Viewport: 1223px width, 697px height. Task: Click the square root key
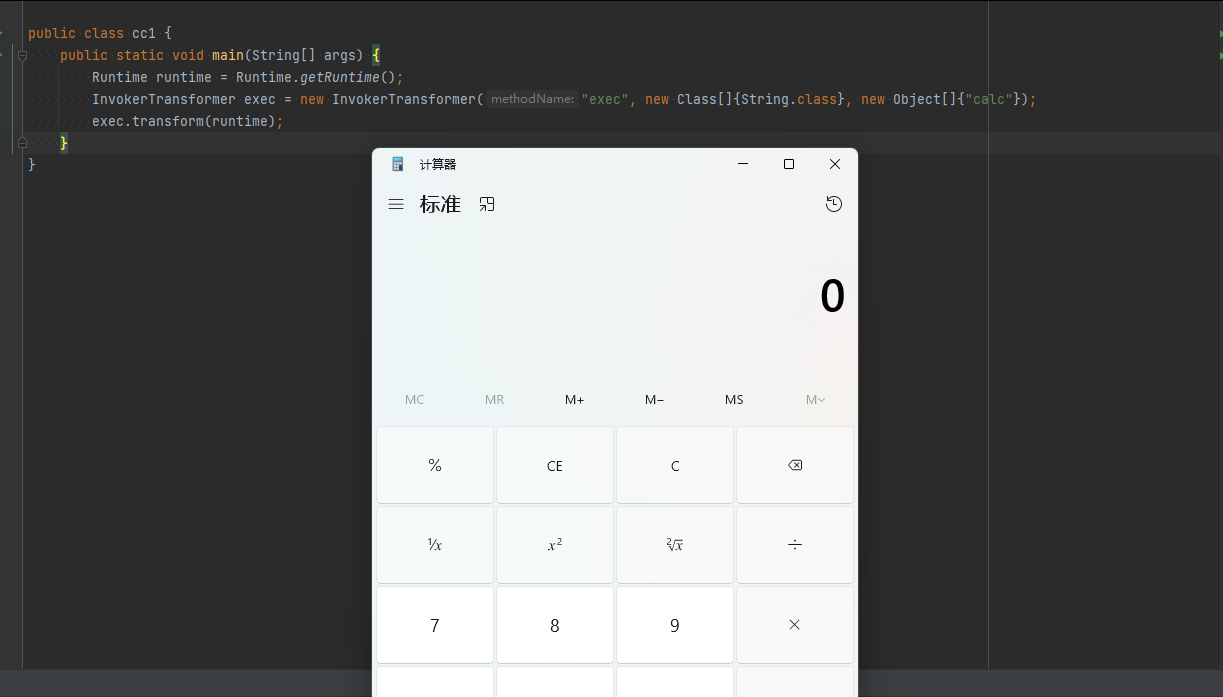click(675, 545)
